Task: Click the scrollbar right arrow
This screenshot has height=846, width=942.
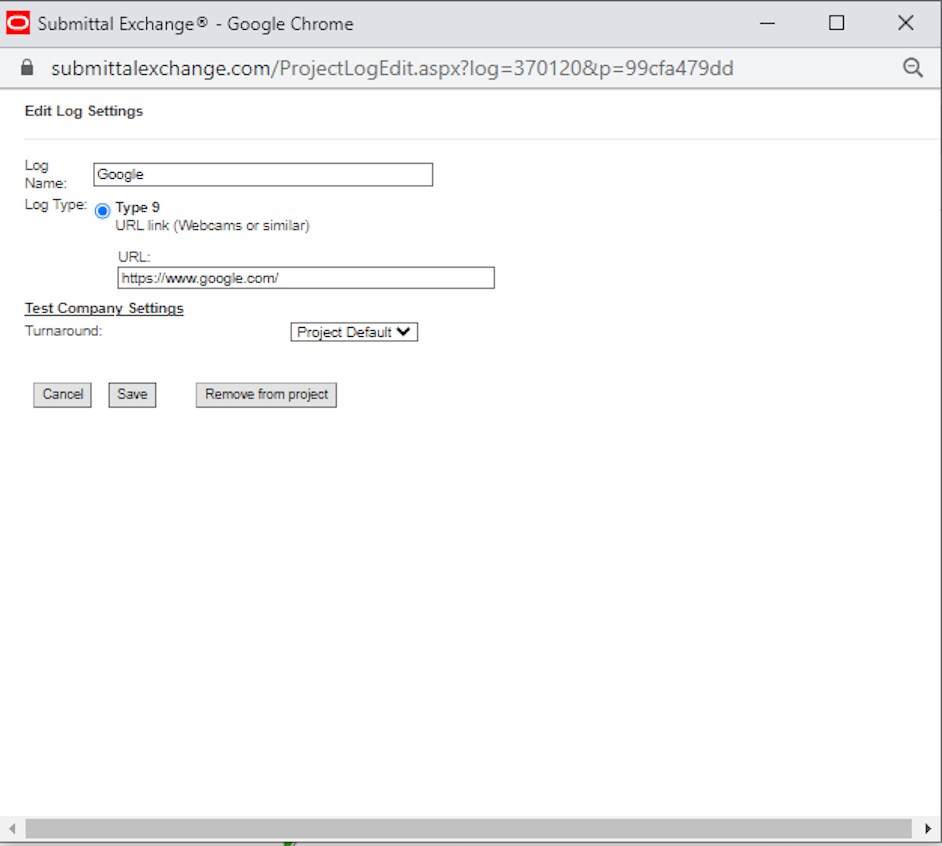Action: tap(928, 829)
